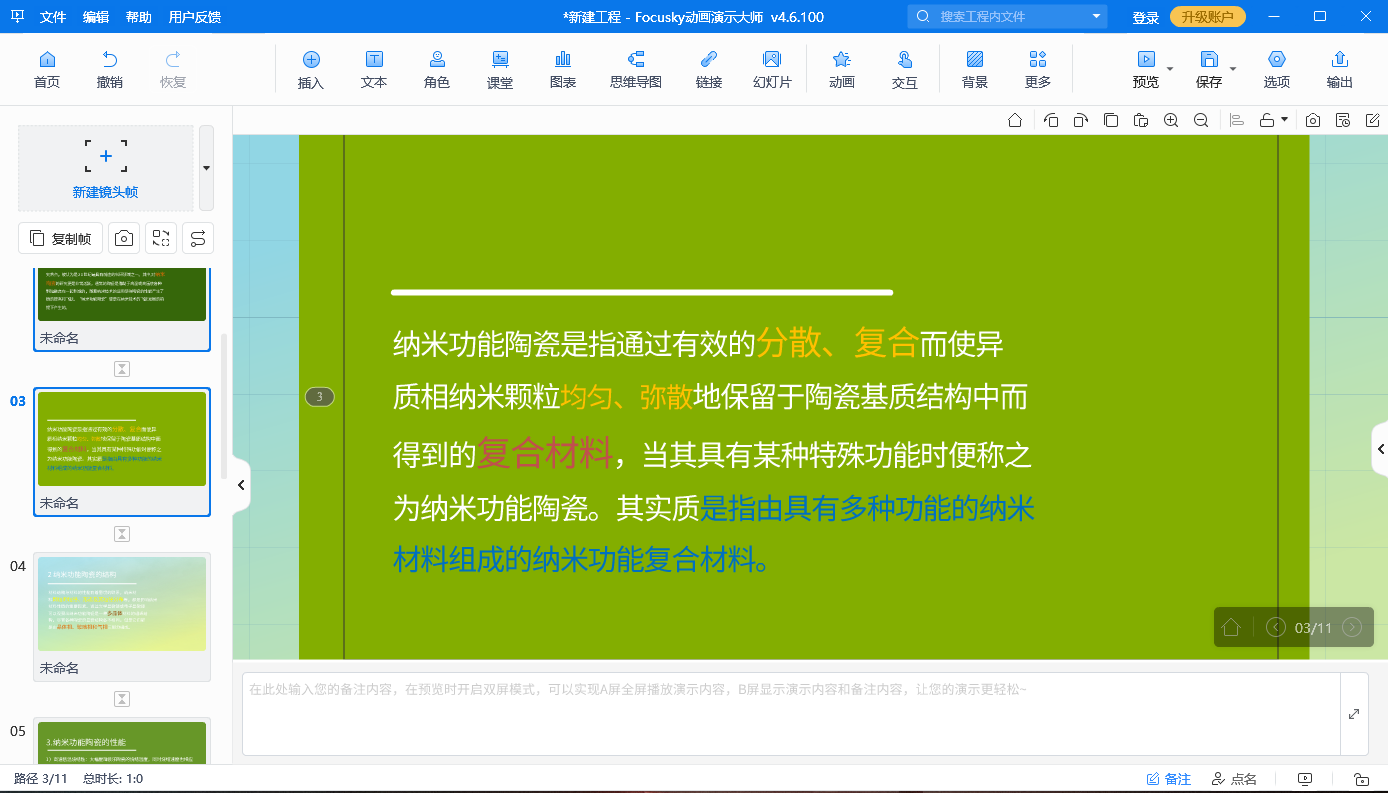Click the 恢复 redo icon

pyautogui.click(x=173, y=70)
